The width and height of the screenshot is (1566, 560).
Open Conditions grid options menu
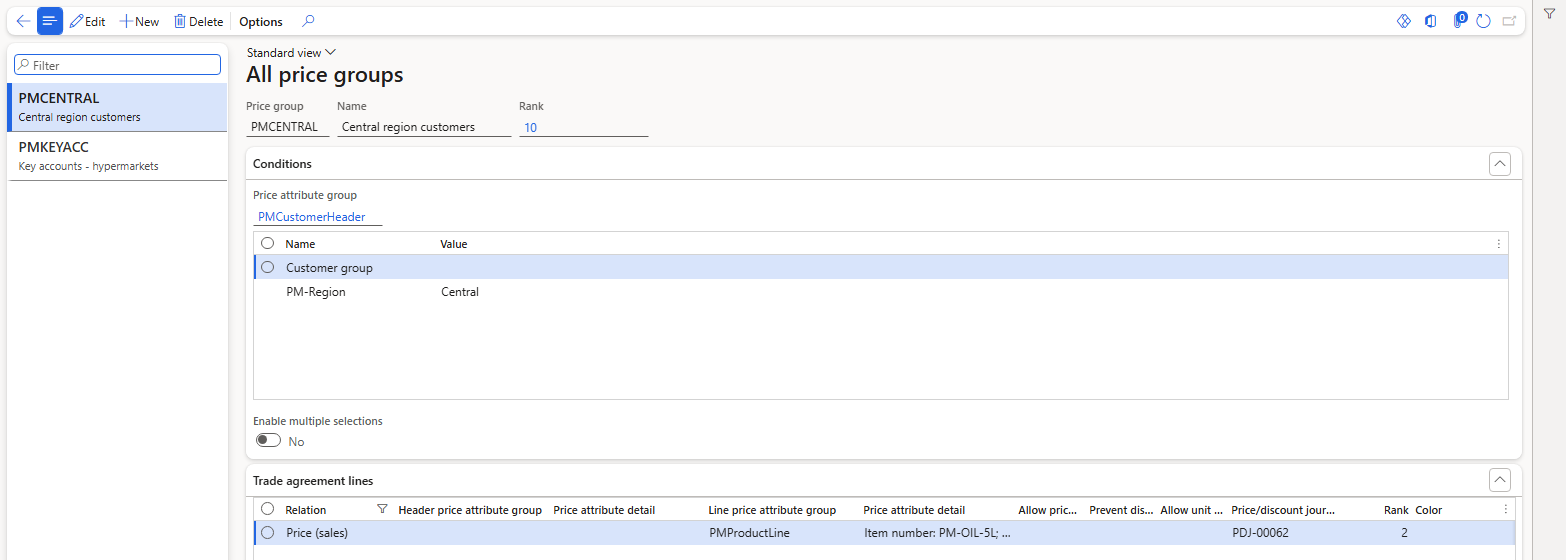[1498, 244]
